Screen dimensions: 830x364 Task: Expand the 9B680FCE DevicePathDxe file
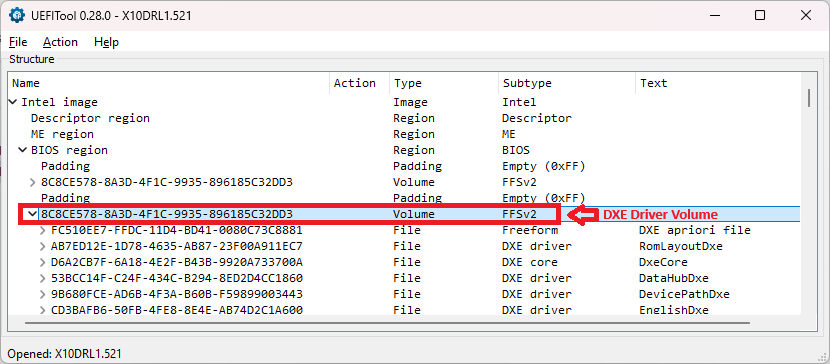pos(43,294)
